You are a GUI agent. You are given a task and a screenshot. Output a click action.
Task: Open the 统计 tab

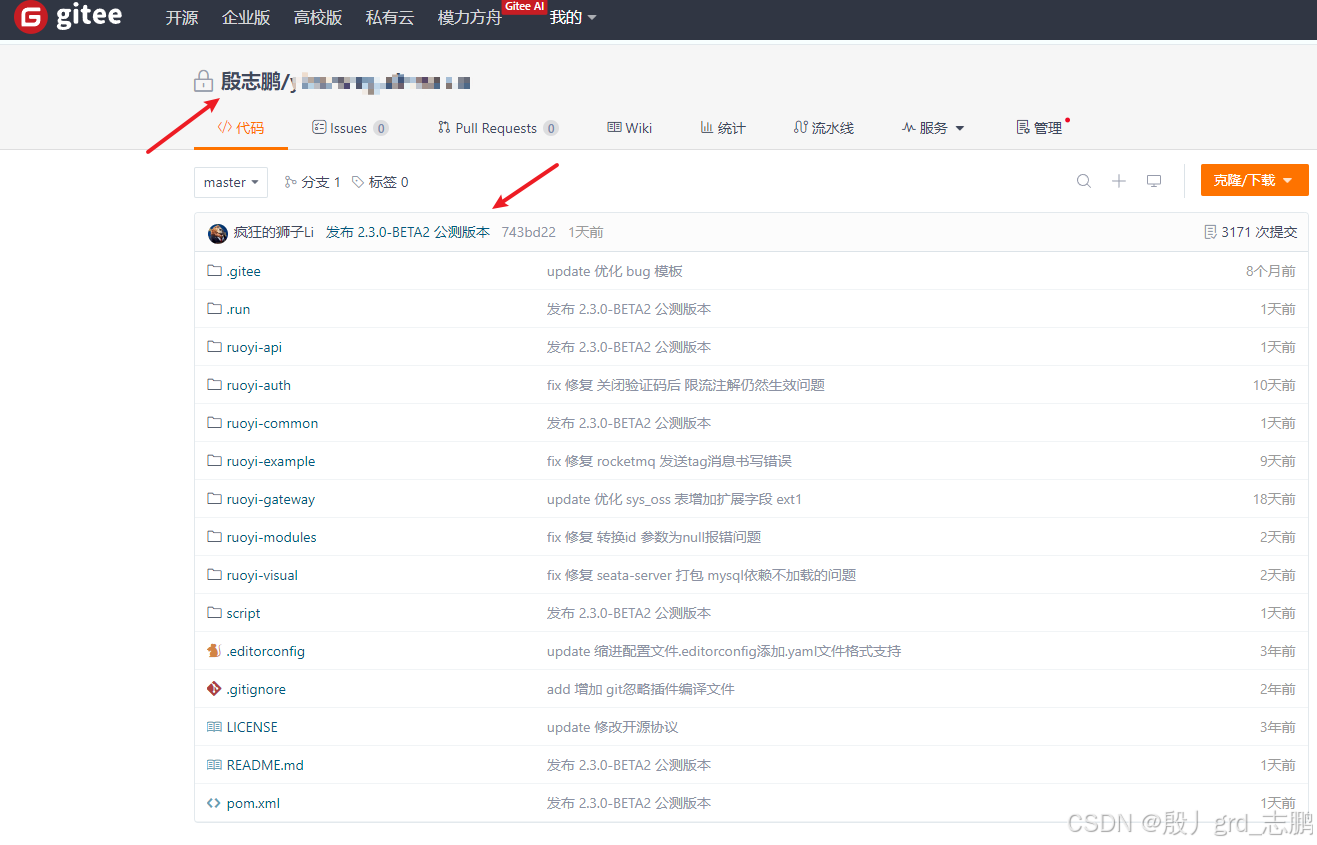click(x=723, y=128)
